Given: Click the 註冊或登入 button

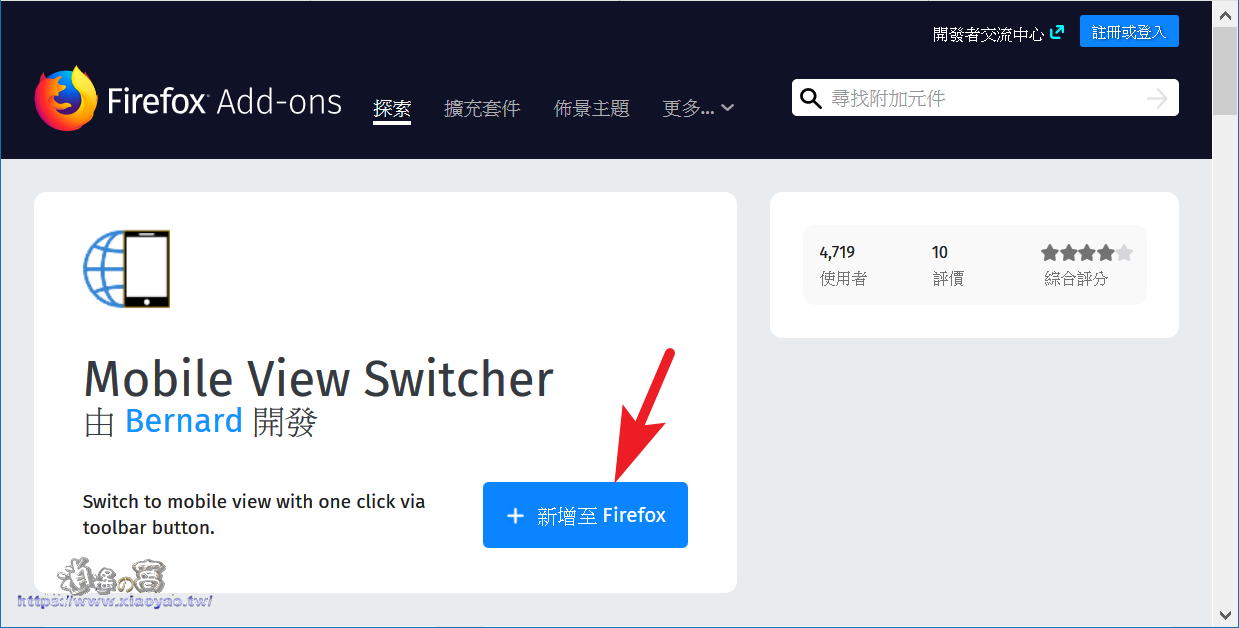Looking at the screenshot, I should (1129, 31).
